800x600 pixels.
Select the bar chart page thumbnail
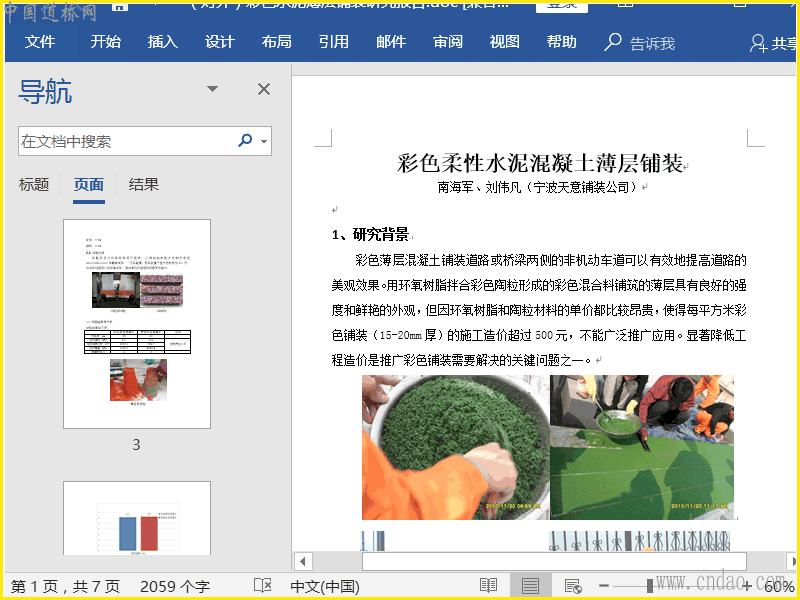click(x=137, y=518)
